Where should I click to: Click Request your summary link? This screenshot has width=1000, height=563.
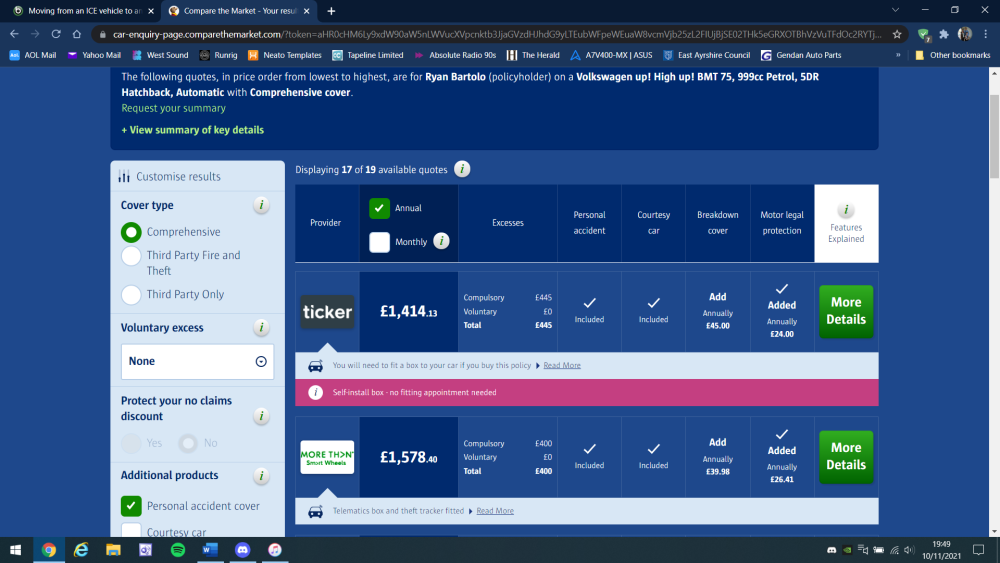pyautogui.click(x=173, y=108)
